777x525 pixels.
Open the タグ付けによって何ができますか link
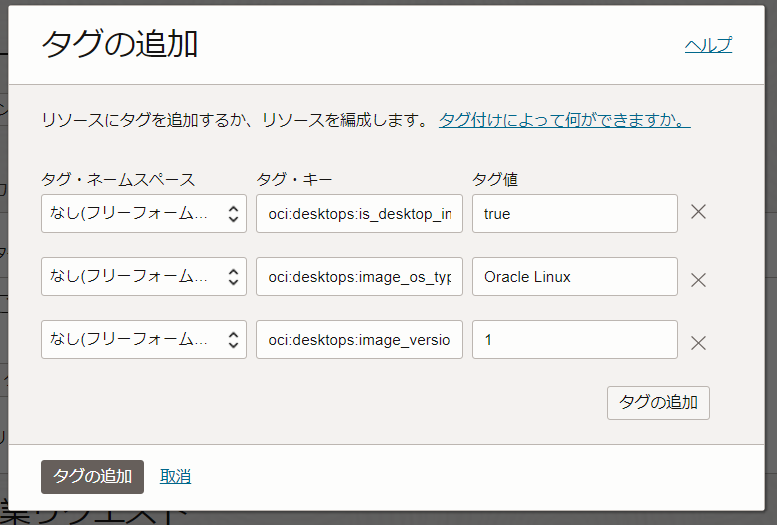564,120
